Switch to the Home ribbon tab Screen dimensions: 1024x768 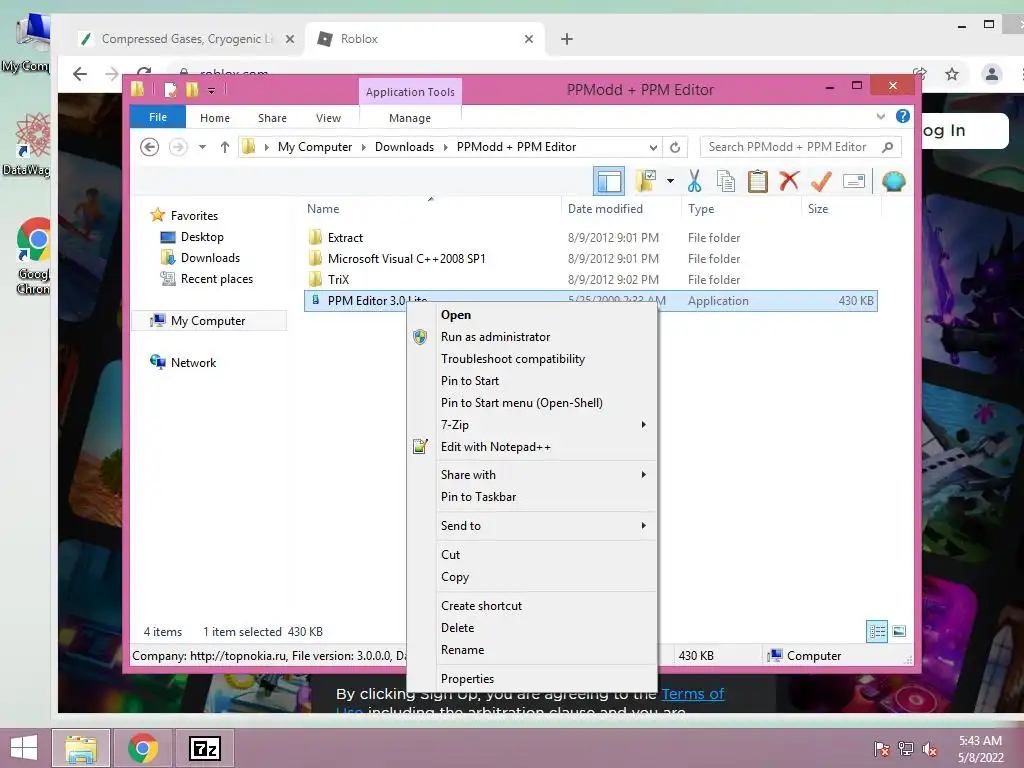(x=215, y=118)
